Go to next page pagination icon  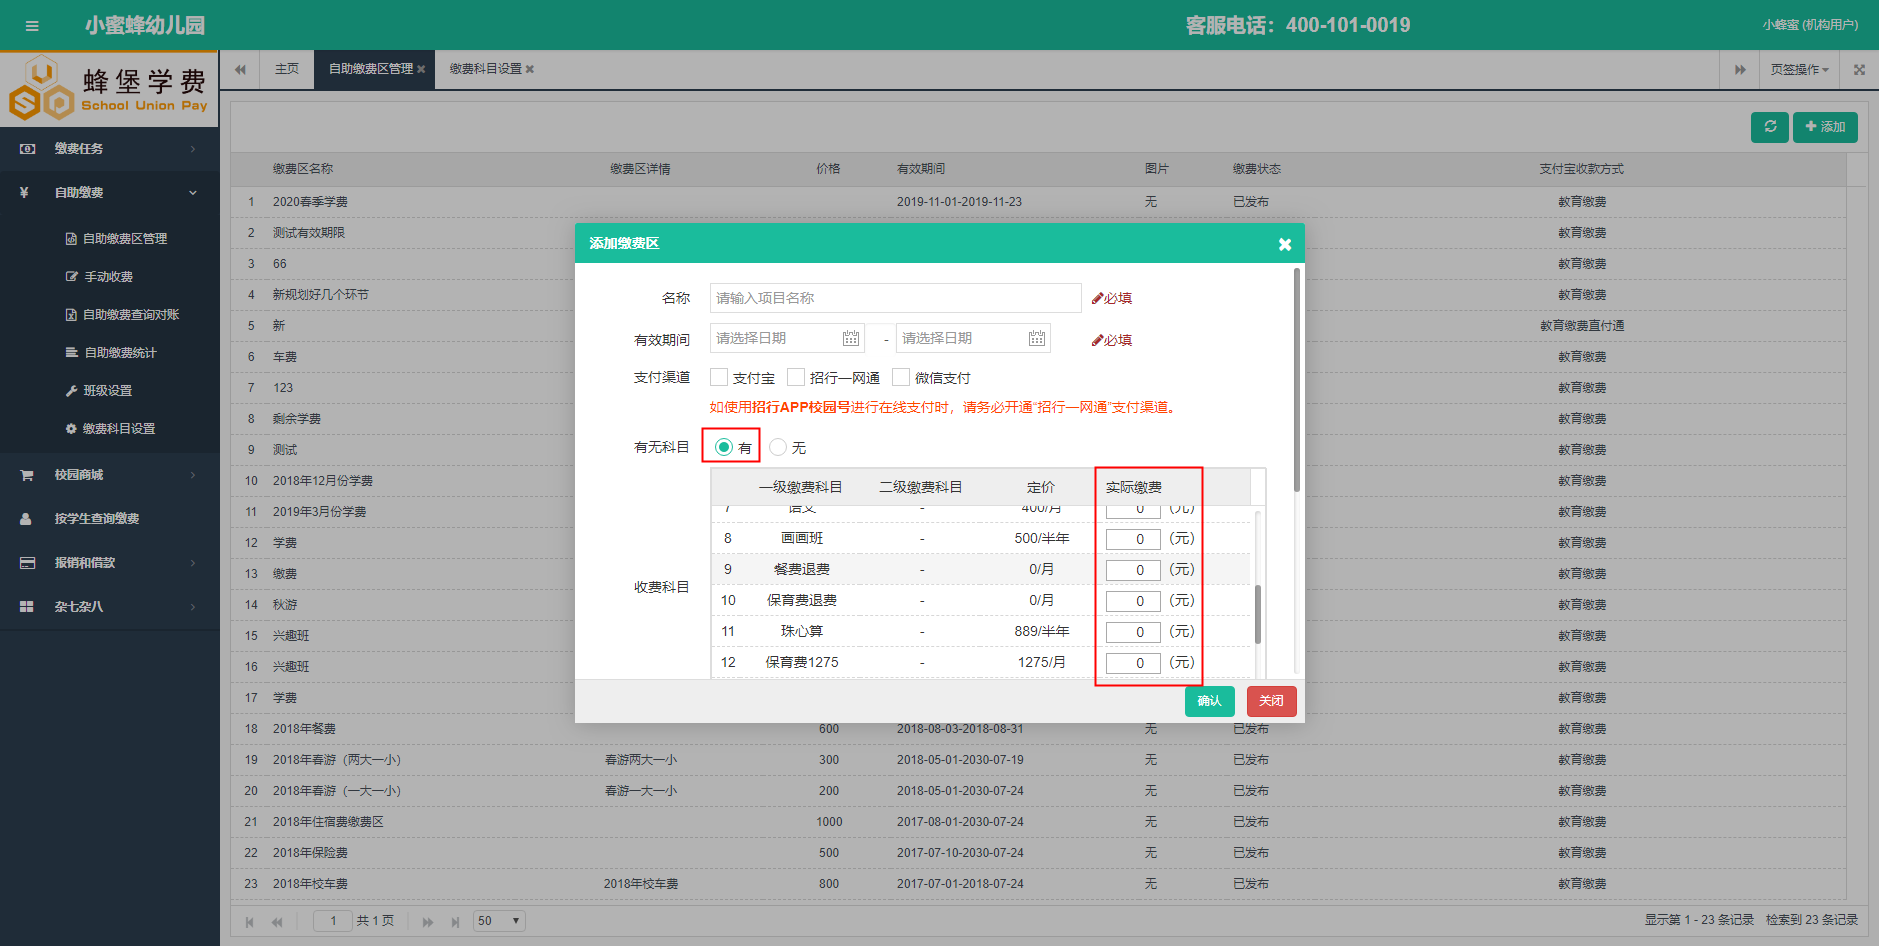428,922
